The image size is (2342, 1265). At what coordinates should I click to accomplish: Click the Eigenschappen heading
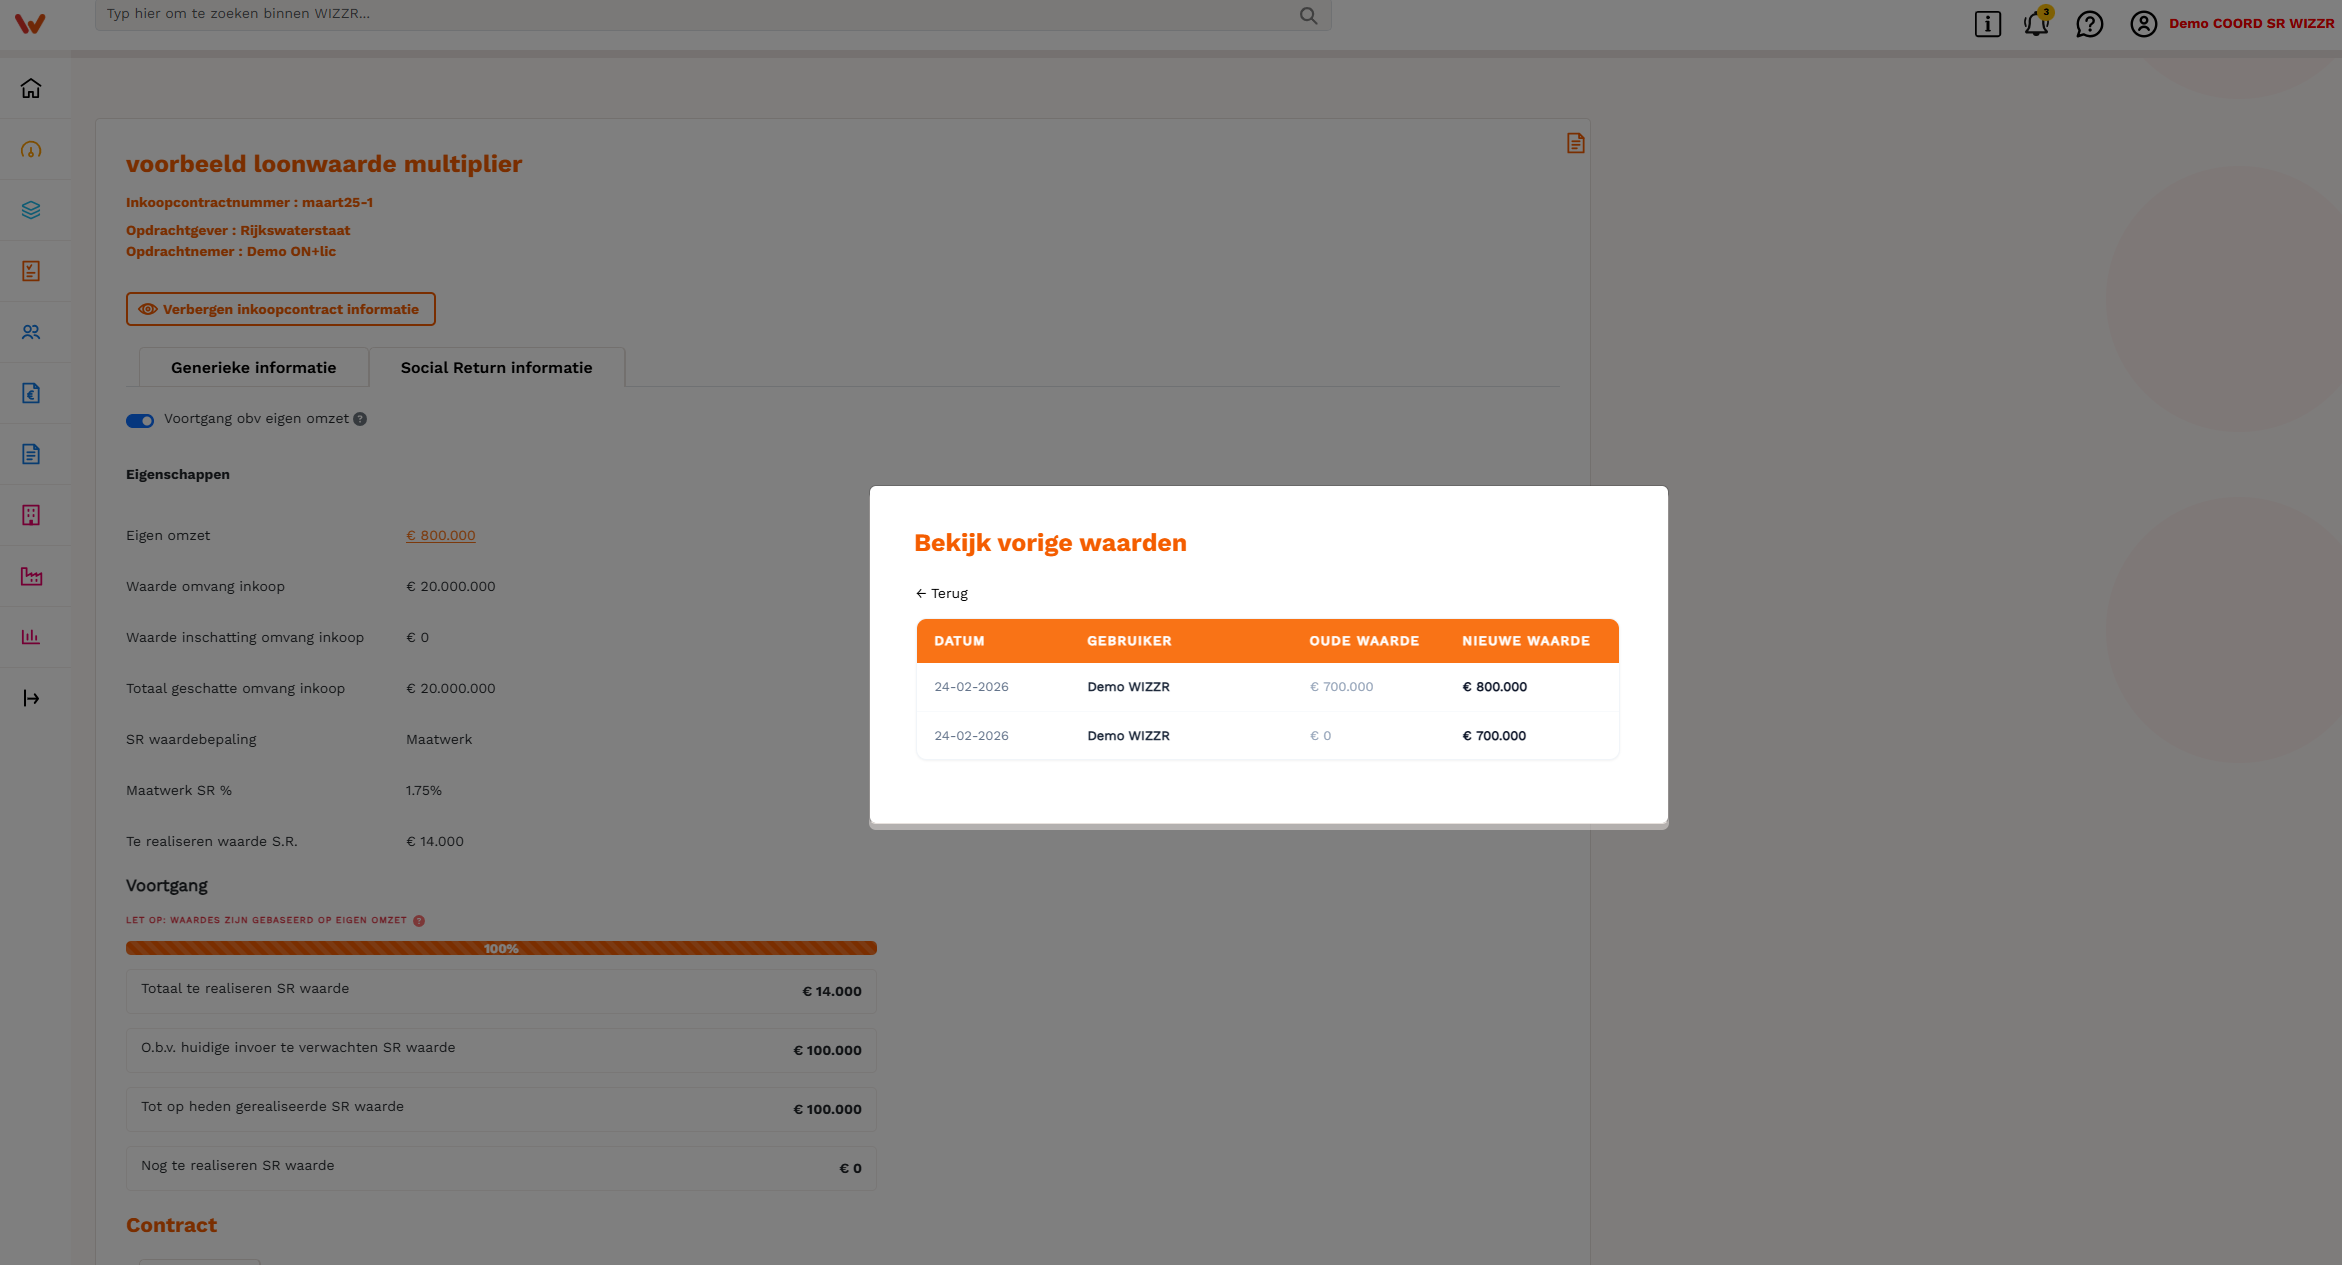tap(178, 475)
